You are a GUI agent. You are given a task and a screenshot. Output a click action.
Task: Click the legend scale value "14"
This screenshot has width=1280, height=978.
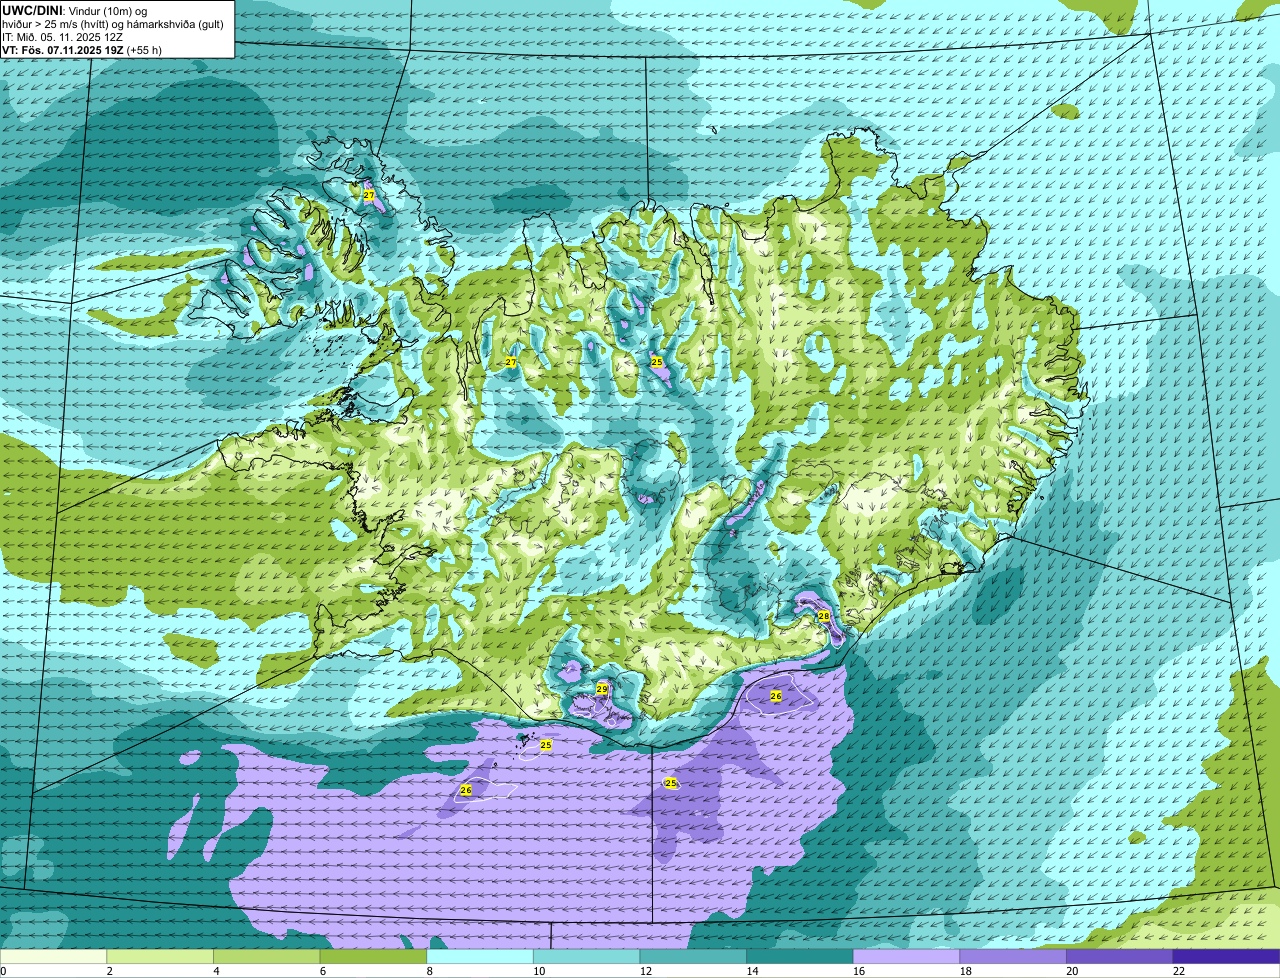(752, 971)
